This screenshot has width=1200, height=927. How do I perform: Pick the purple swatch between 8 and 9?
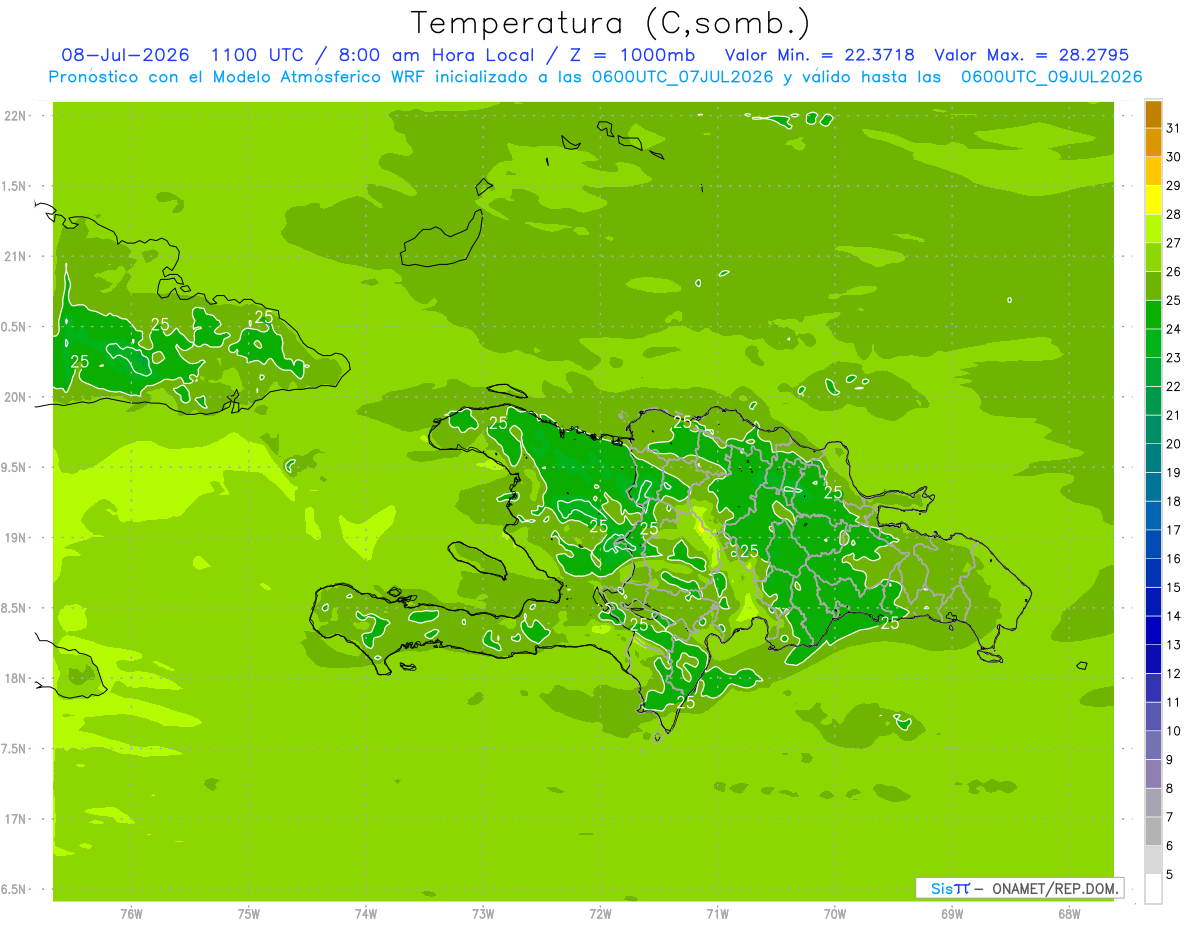pyautogui.click(x=1153, y=774)
